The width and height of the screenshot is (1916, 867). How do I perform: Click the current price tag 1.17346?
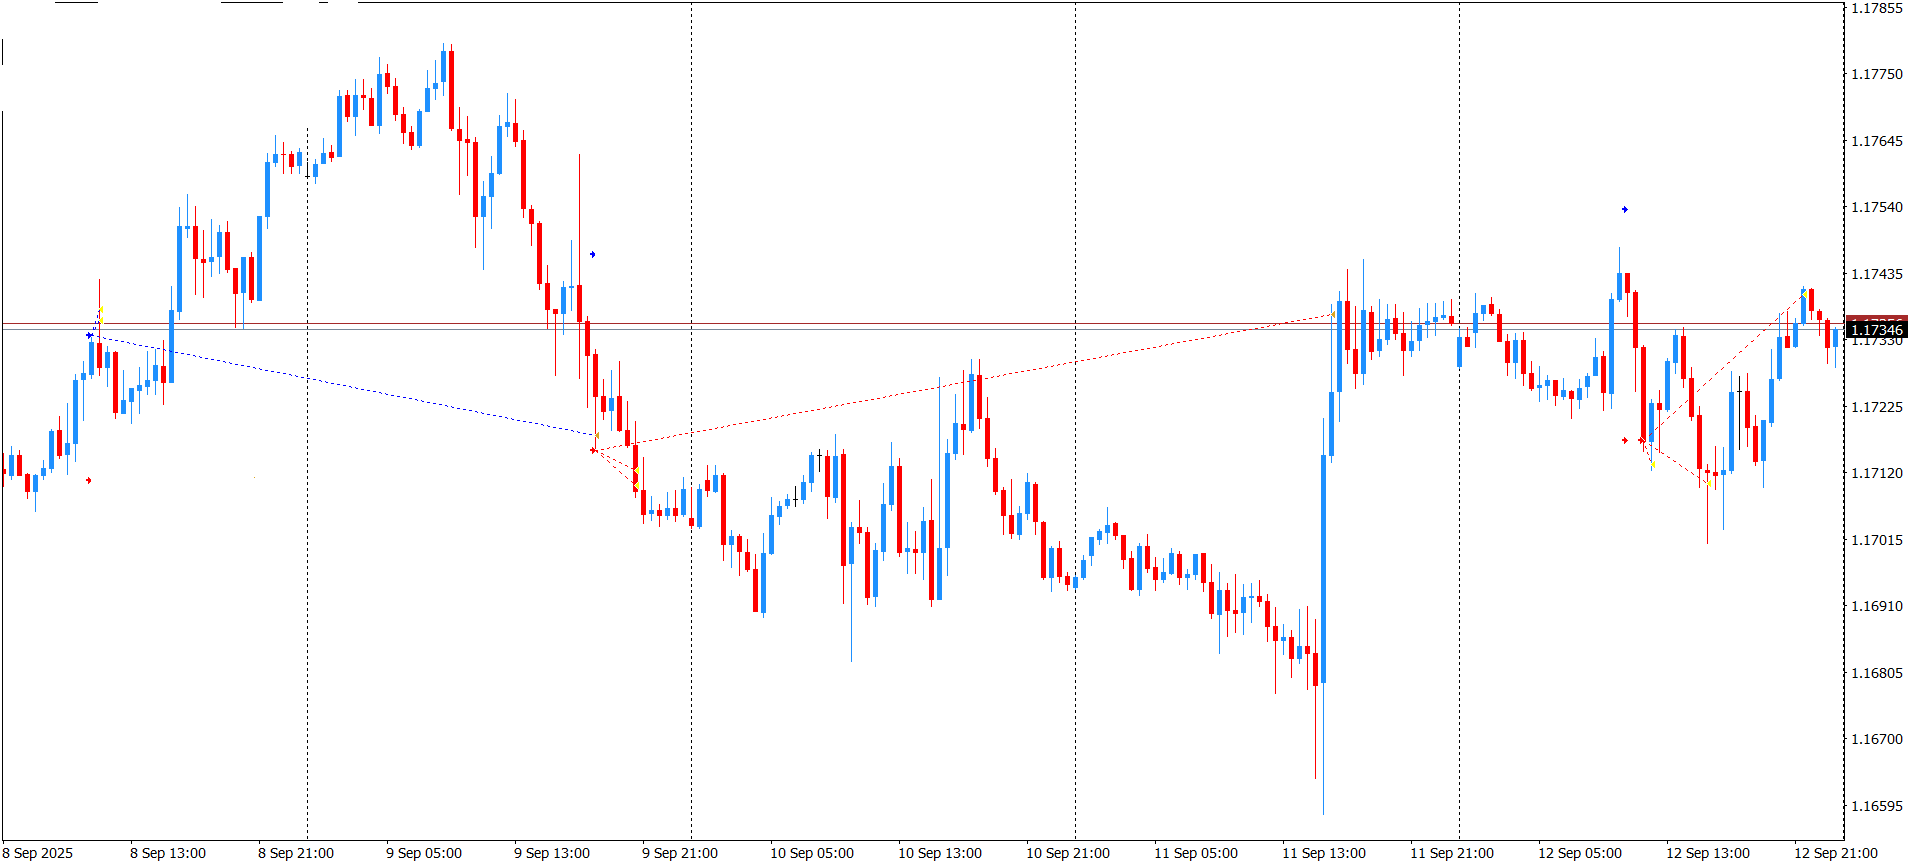click(x=1876, y=330)
